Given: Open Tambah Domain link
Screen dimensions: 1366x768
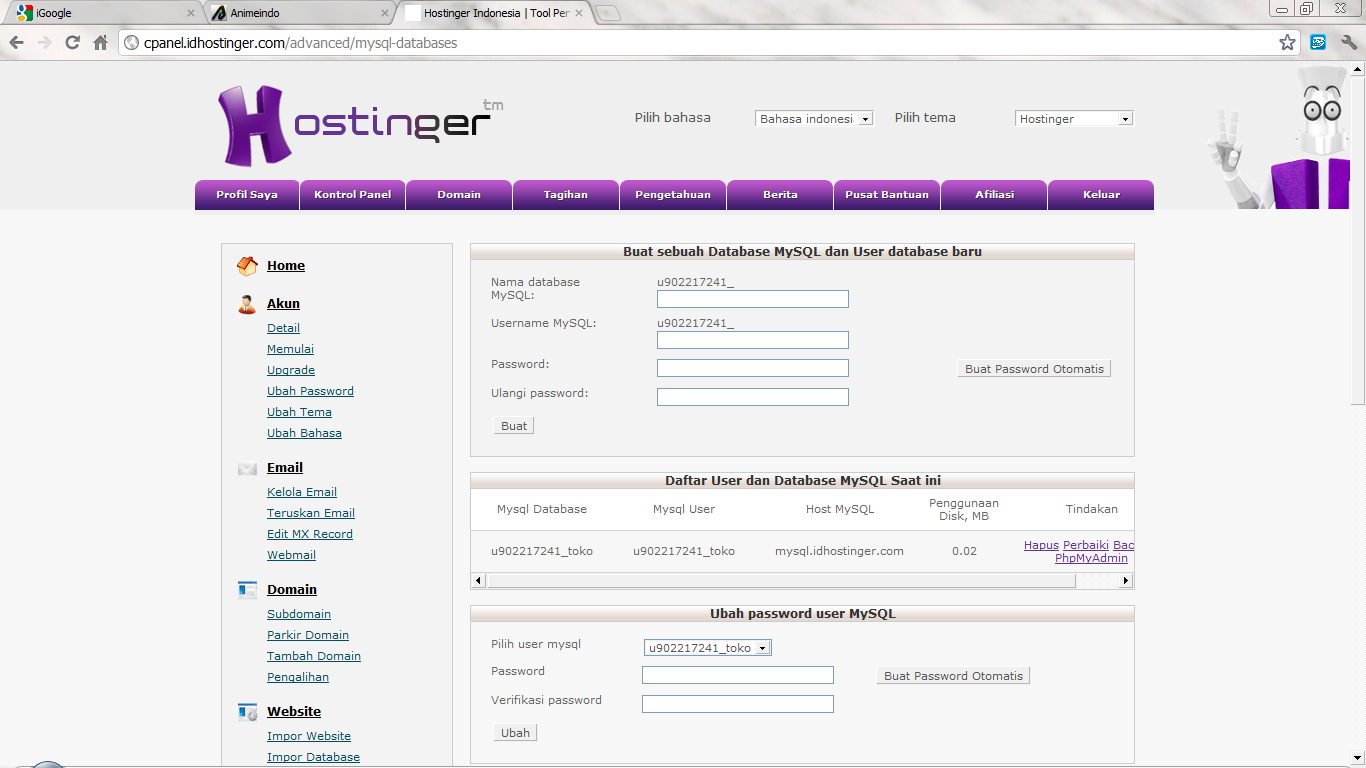Looking at the screenshot, I should (314, 656).
